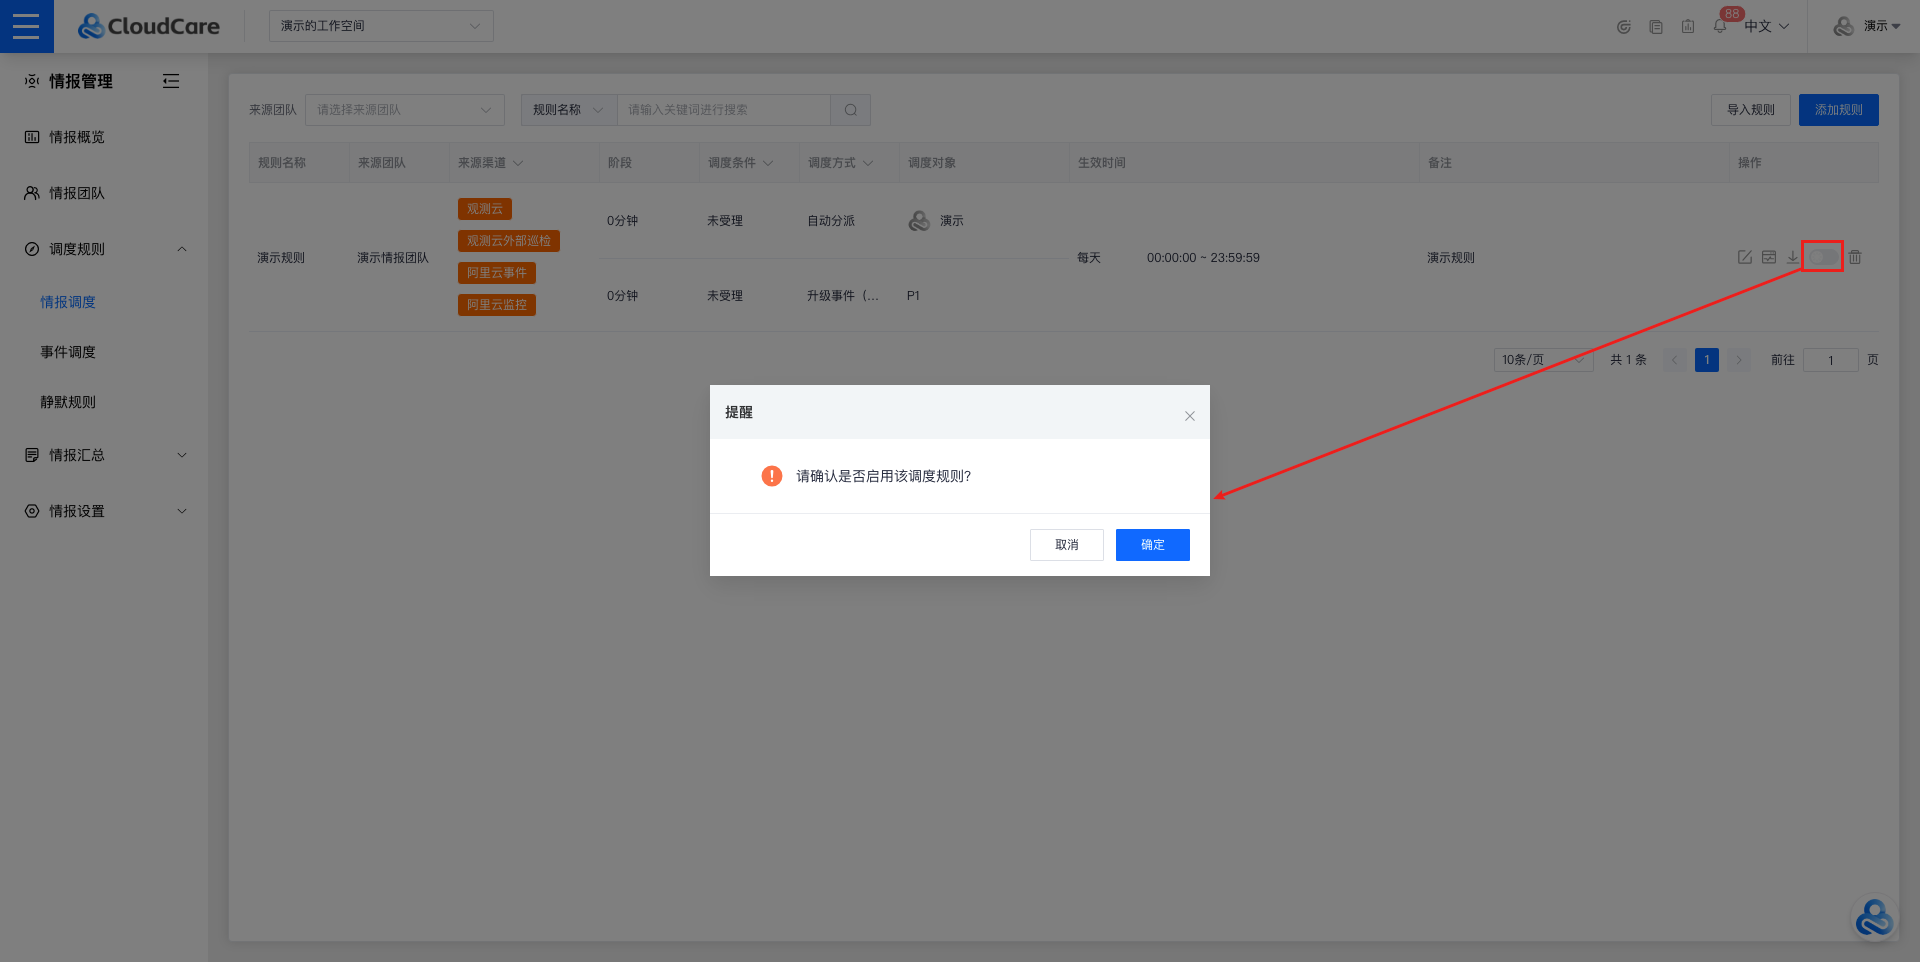Toggle the 演示规则 enable switch
This screenshot has width=1920, height=962.
coord(1822,257)
